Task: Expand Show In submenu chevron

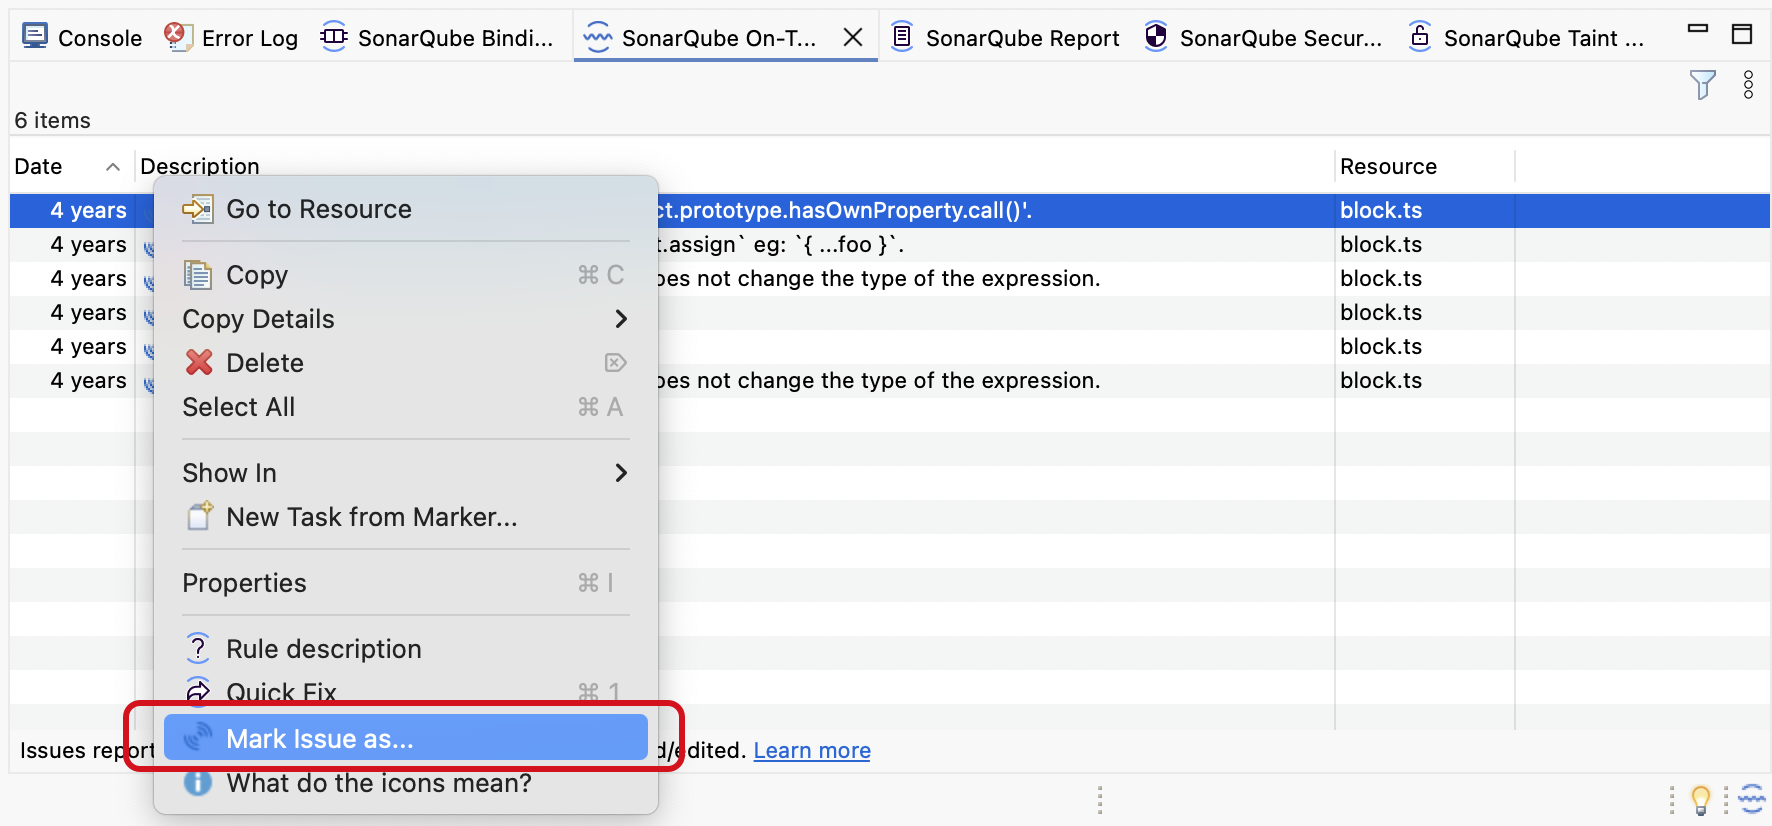Action: click(x=621, y=473)
